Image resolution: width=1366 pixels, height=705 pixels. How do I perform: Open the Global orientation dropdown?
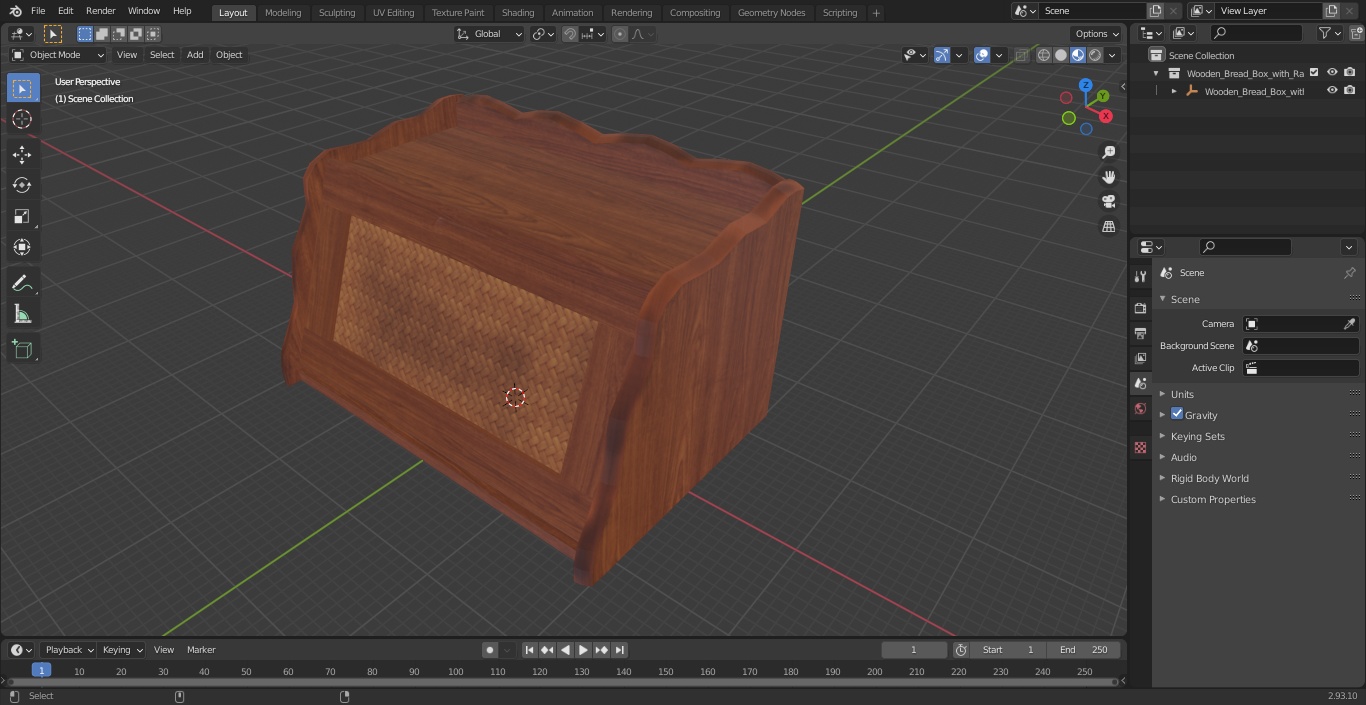click(490, 34)
